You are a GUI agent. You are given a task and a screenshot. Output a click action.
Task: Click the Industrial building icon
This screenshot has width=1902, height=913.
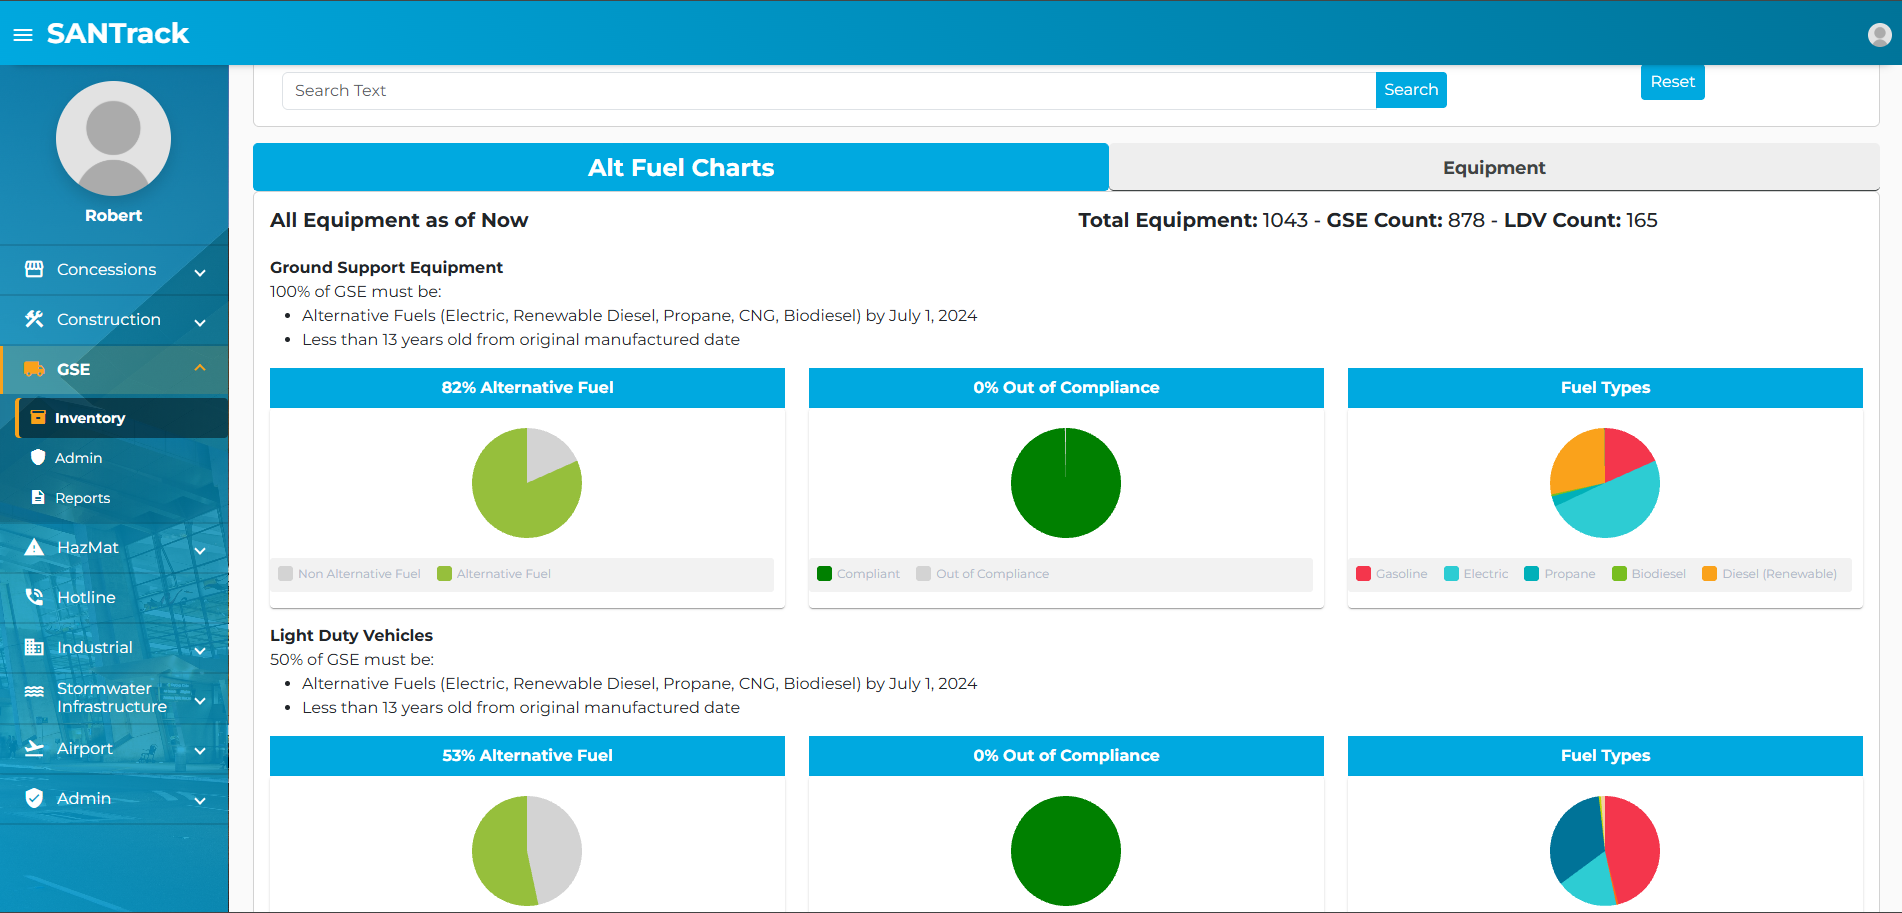click(x=34, y=647)
